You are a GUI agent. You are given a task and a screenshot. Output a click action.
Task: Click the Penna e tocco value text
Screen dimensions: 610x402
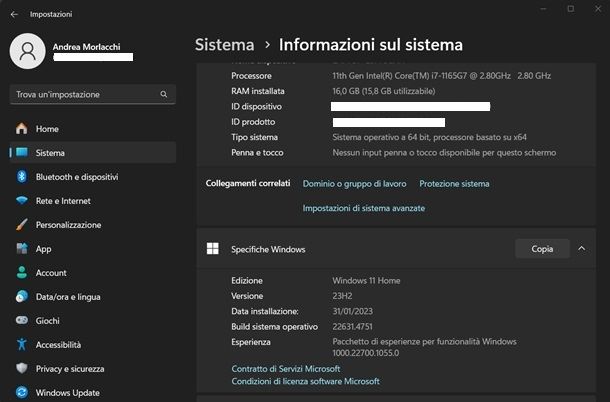coord(444,153)
